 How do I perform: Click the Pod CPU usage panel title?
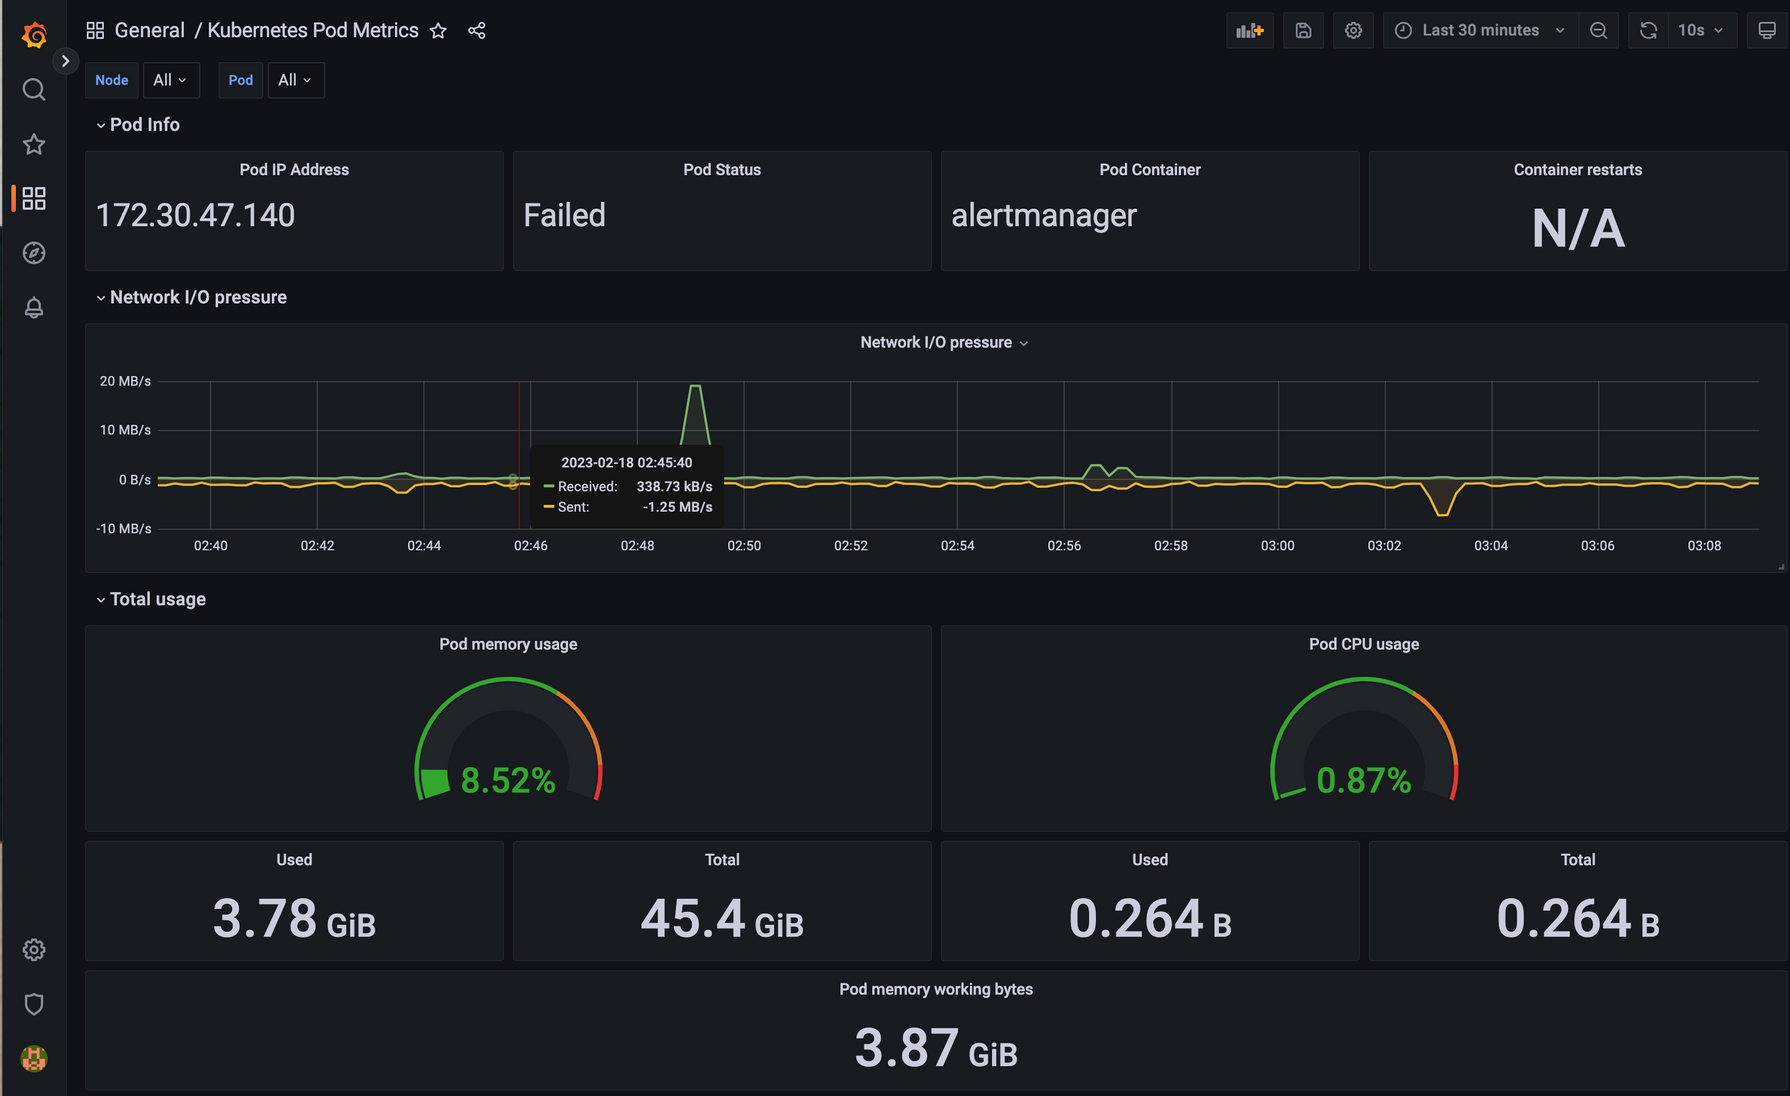tap(1364, 644)
